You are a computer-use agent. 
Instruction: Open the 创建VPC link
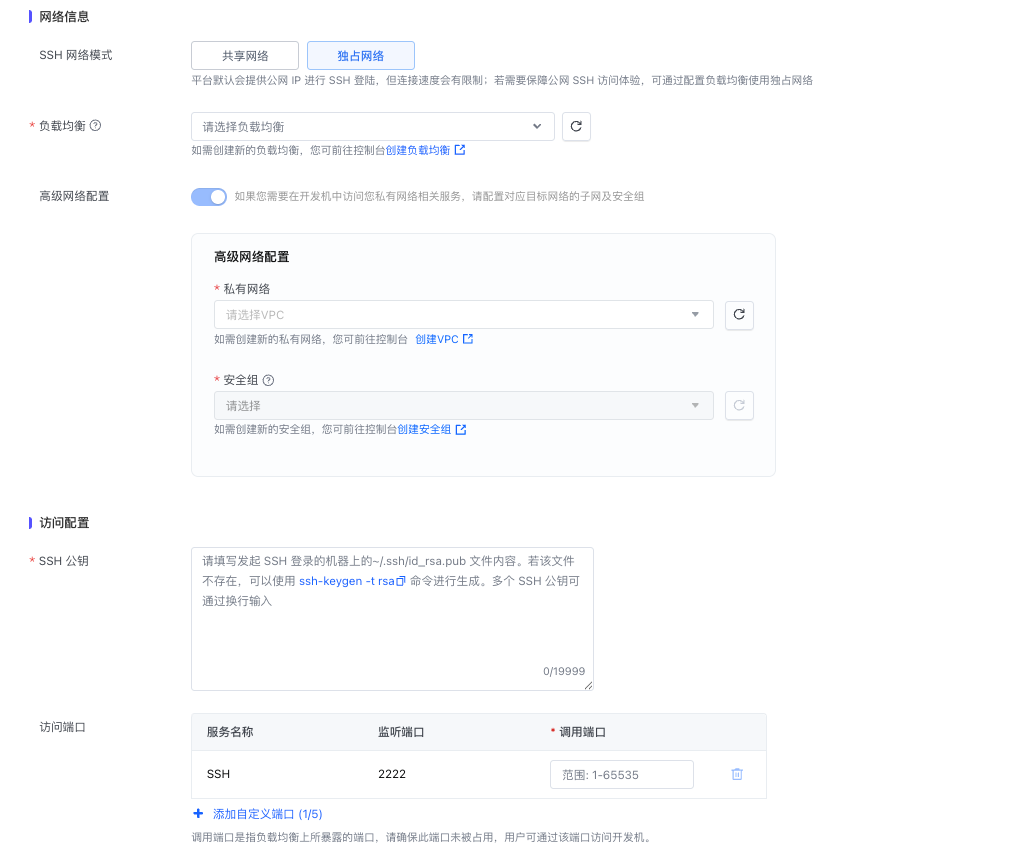[x=437, y=339]
